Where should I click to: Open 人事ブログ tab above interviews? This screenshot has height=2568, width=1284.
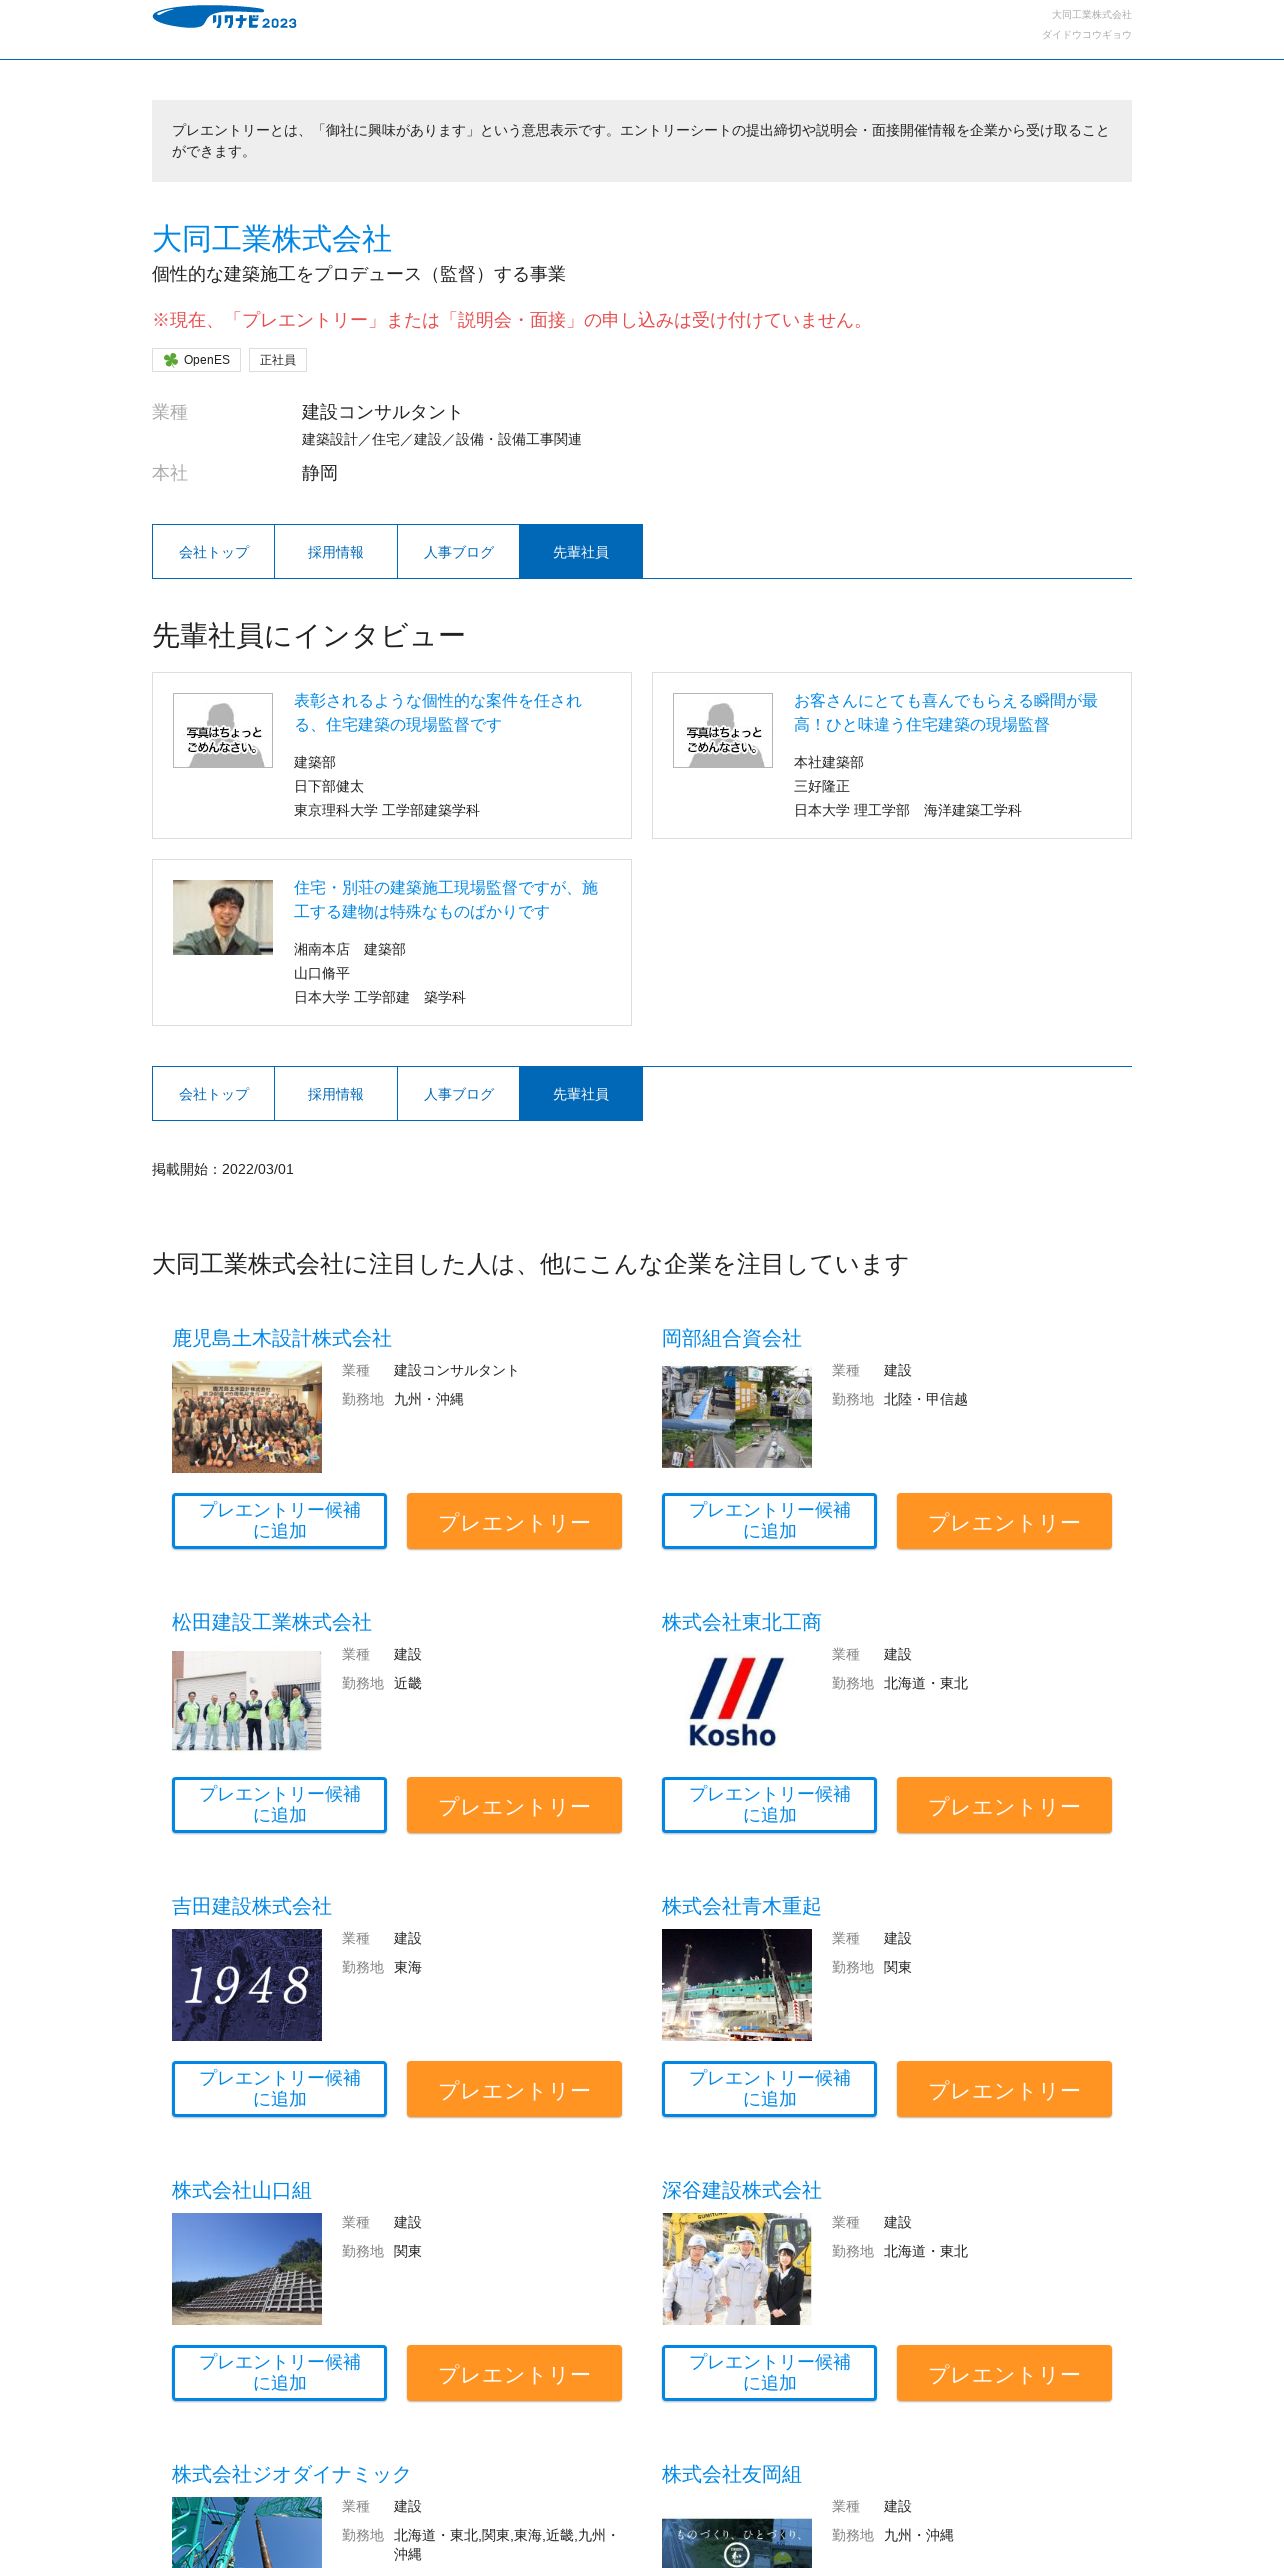pyautogui.click(x=458, y=552)
